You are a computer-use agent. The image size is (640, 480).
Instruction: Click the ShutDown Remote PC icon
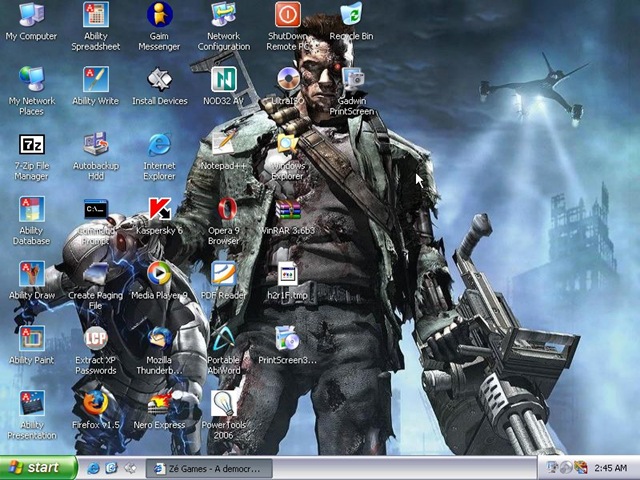pos(288,14)
